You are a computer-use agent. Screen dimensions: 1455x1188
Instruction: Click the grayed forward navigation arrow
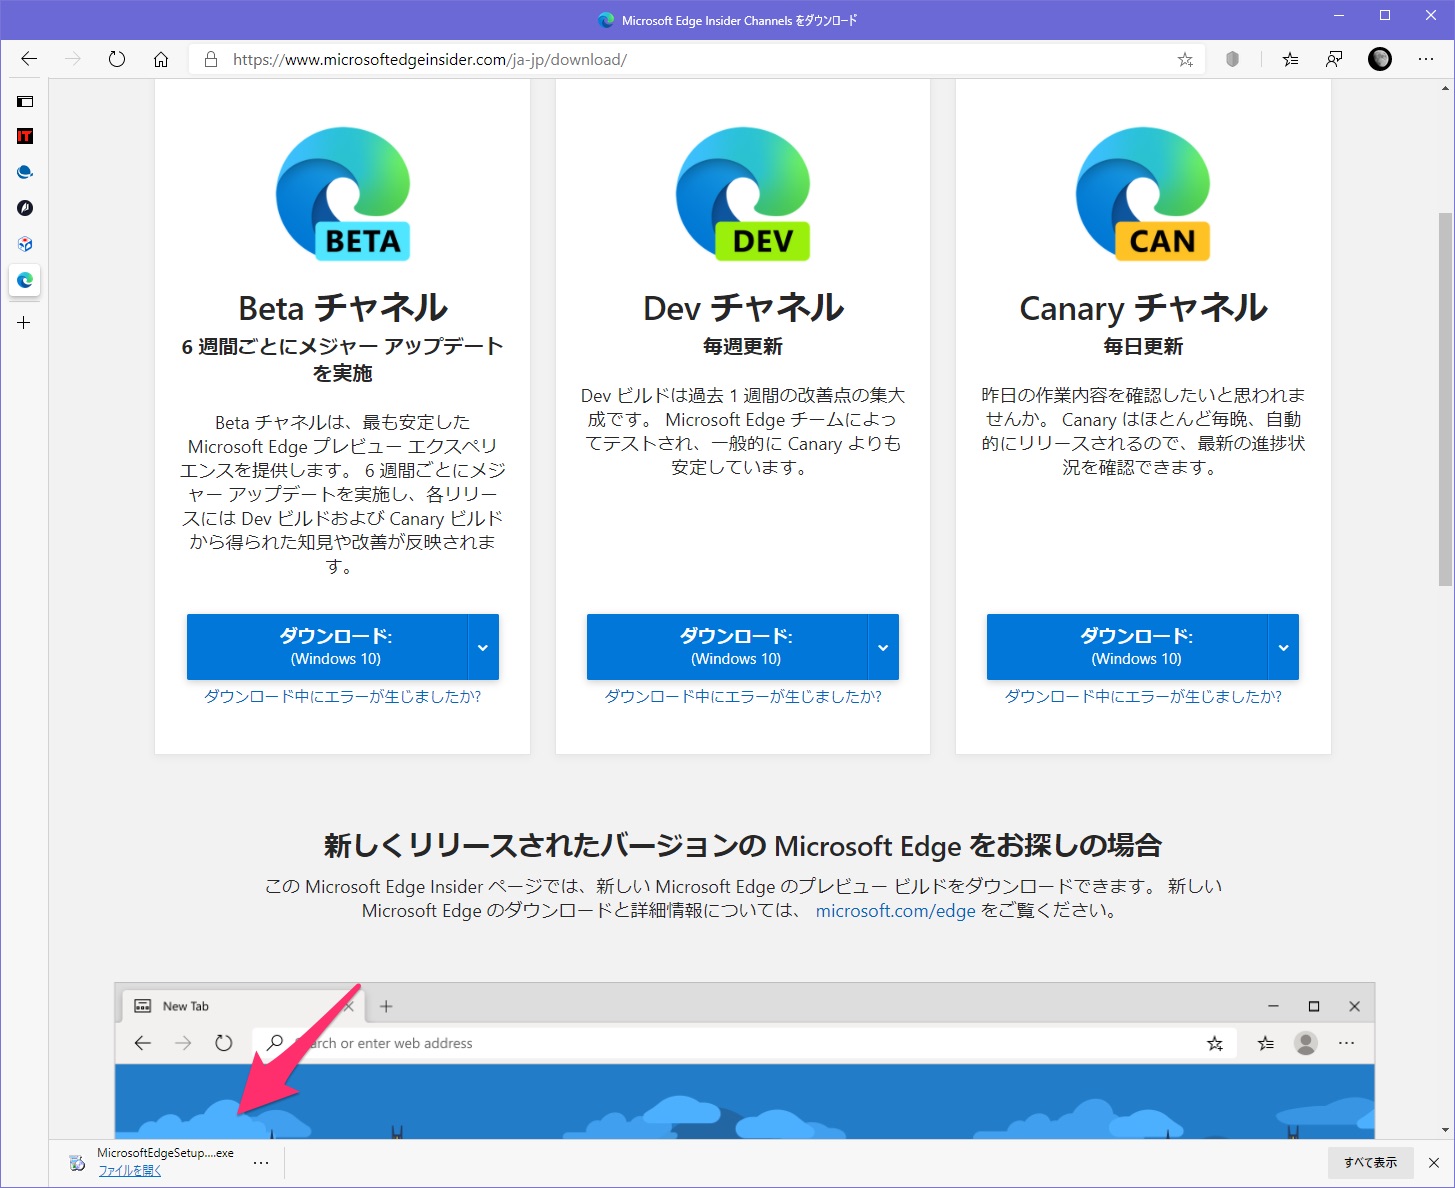[x=73, y=59]
